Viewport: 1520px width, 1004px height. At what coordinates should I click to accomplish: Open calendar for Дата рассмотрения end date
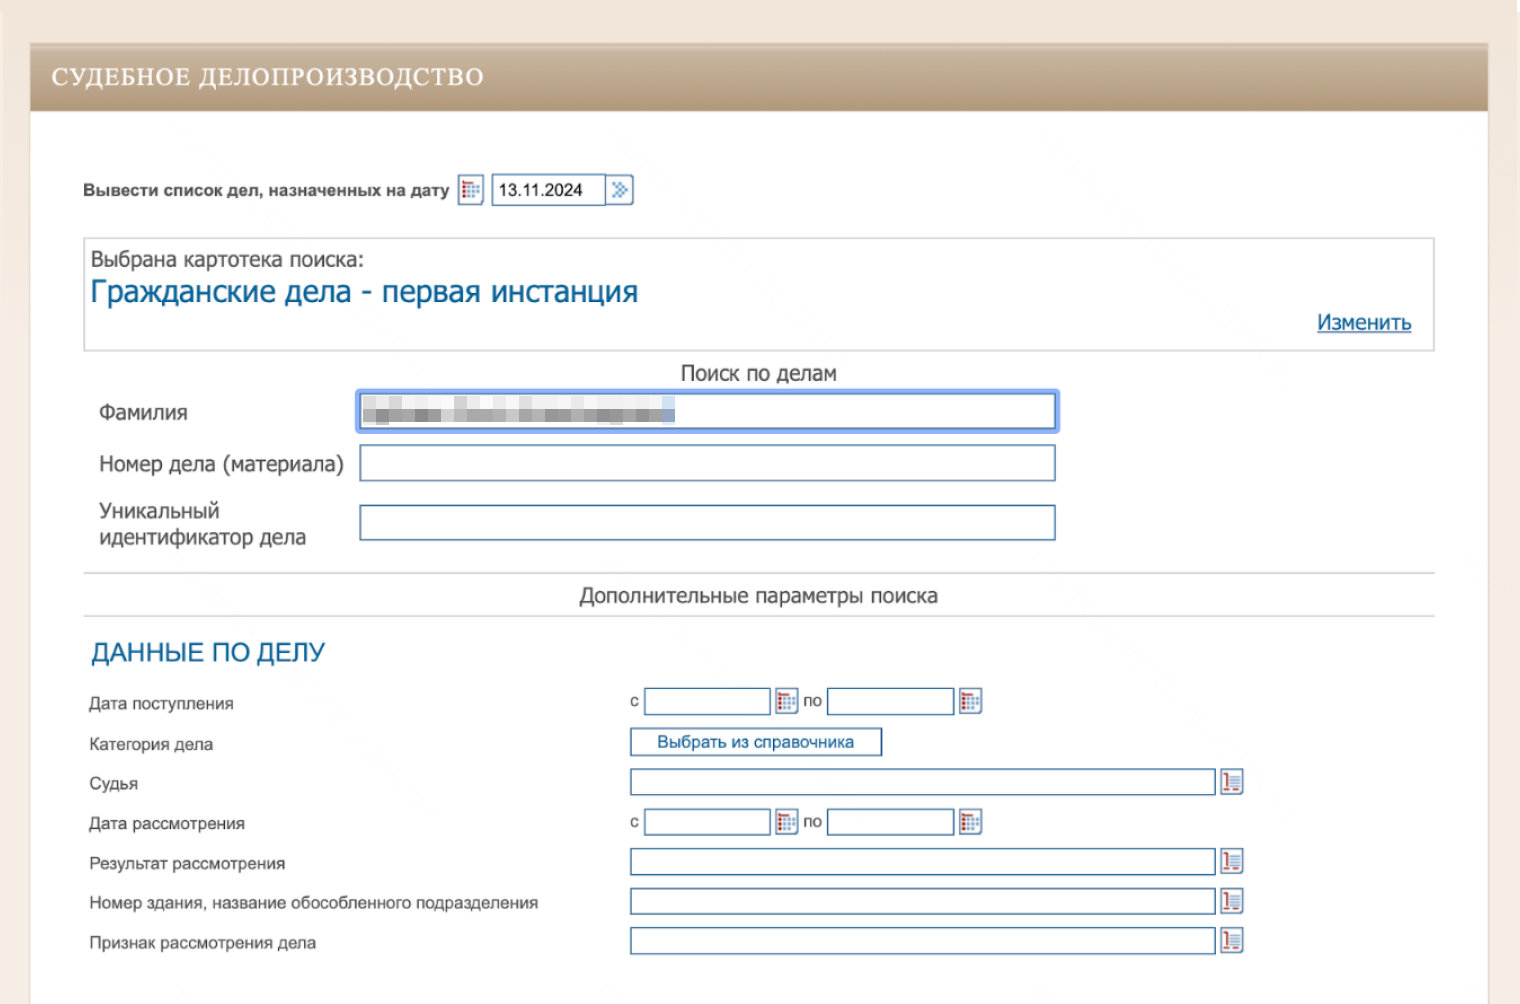[970, 822]
